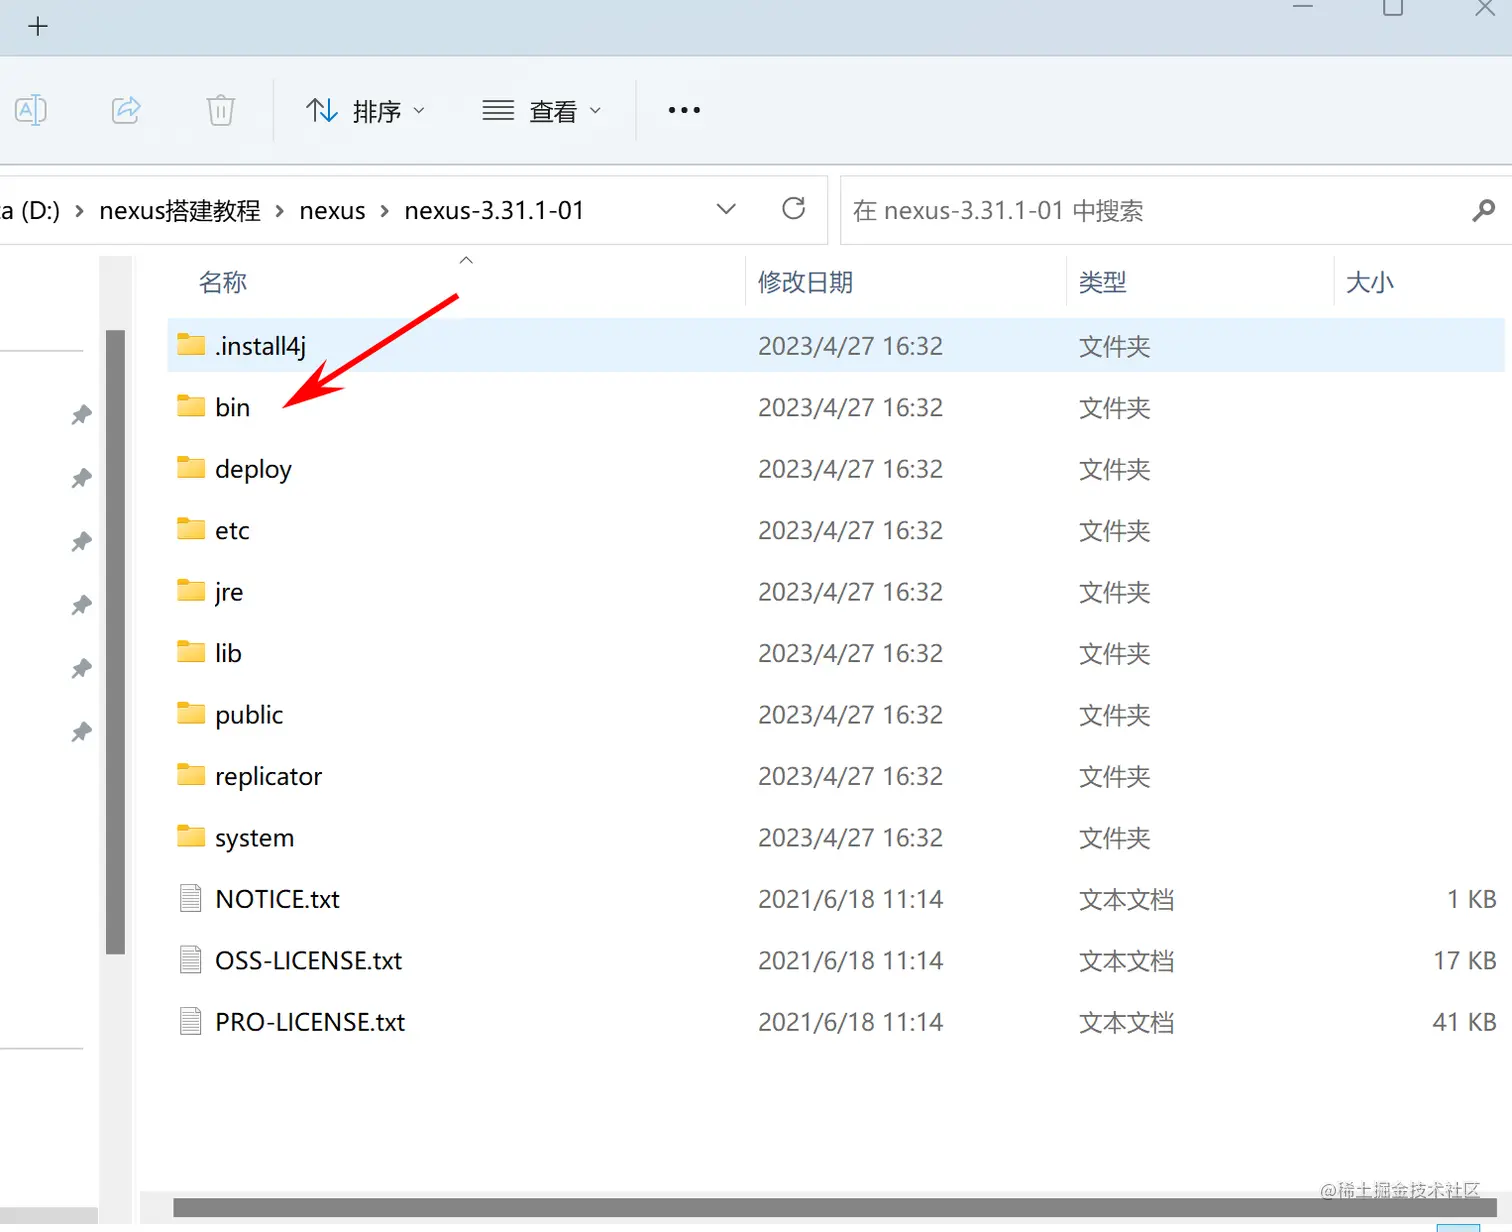Select the jre folder icon

pyautogui.click(x=191, y=591)
